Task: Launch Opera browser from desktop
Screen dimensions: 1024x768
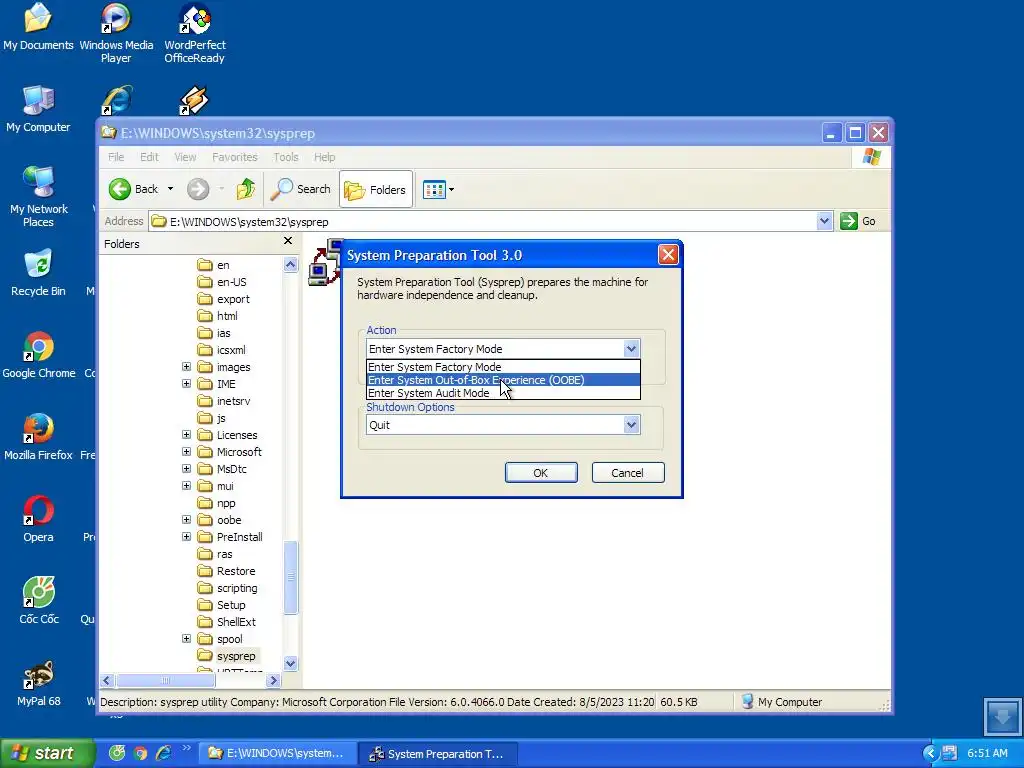Action: [38, 519]
